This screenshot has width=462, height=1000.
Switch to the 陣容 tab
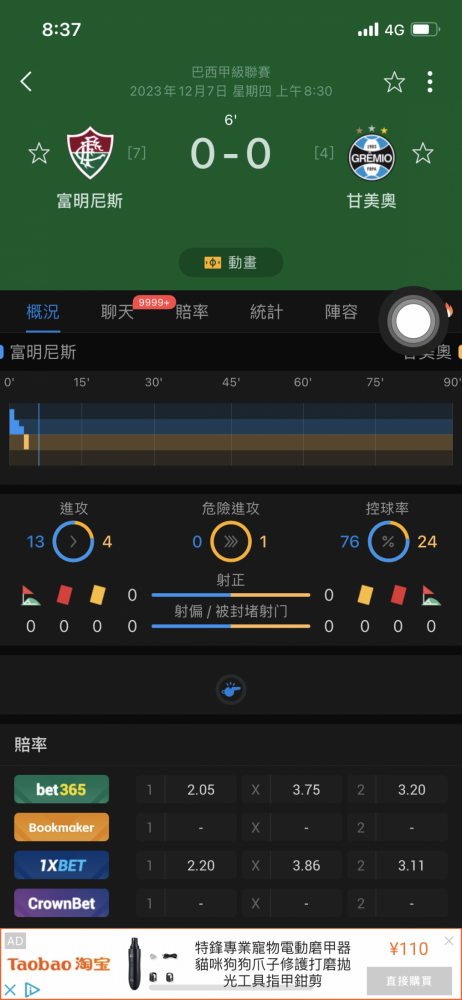[341, 312]
